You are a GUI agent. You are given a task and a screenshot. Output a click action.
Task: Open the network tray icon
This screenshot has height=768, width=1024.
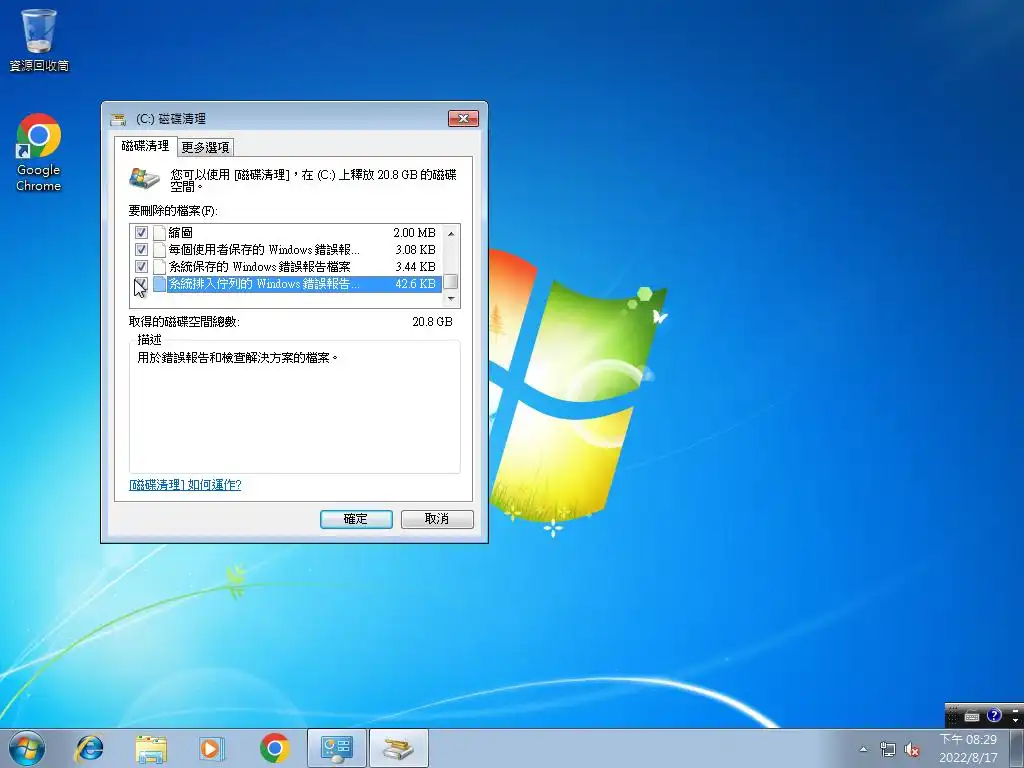(x=888, y=749)
